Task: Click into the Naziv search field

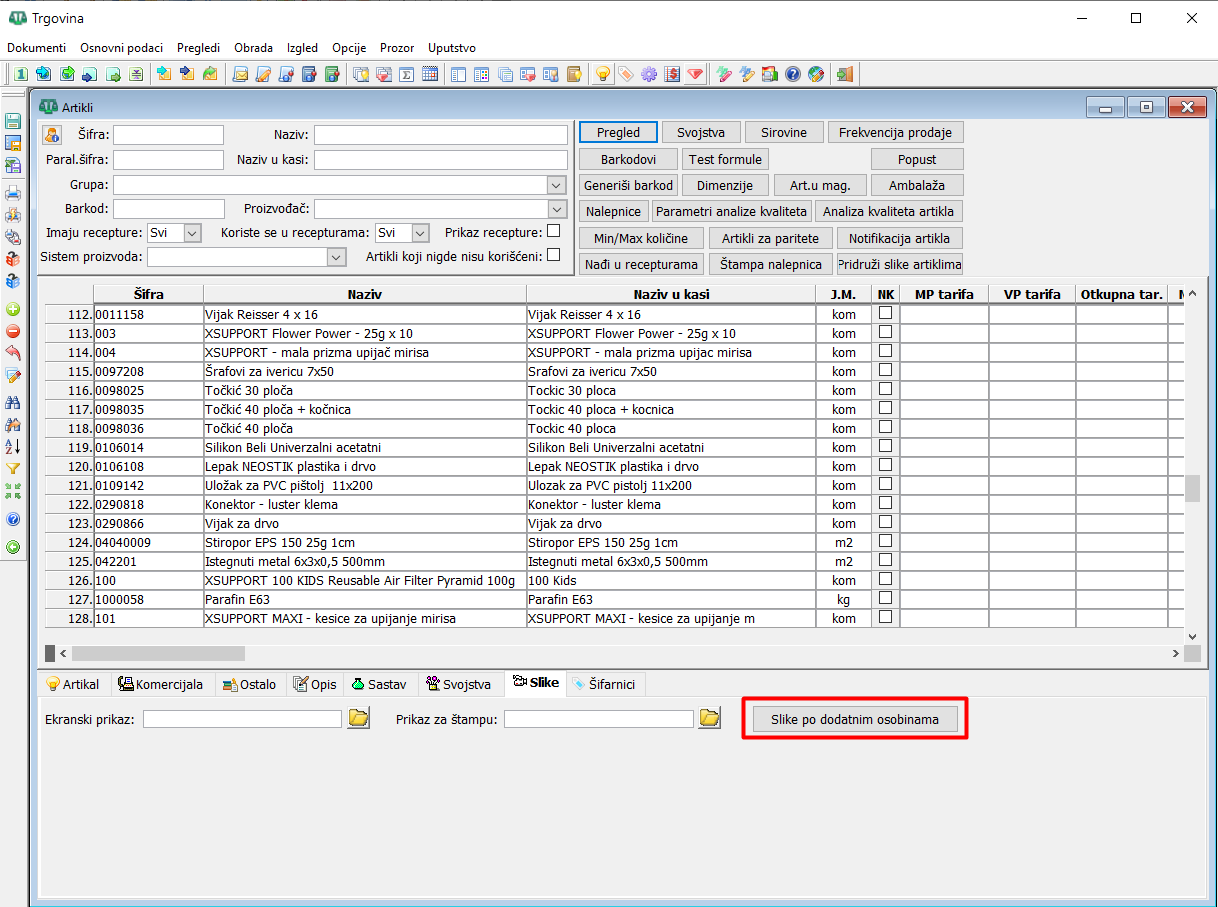Action: point(440,135)
